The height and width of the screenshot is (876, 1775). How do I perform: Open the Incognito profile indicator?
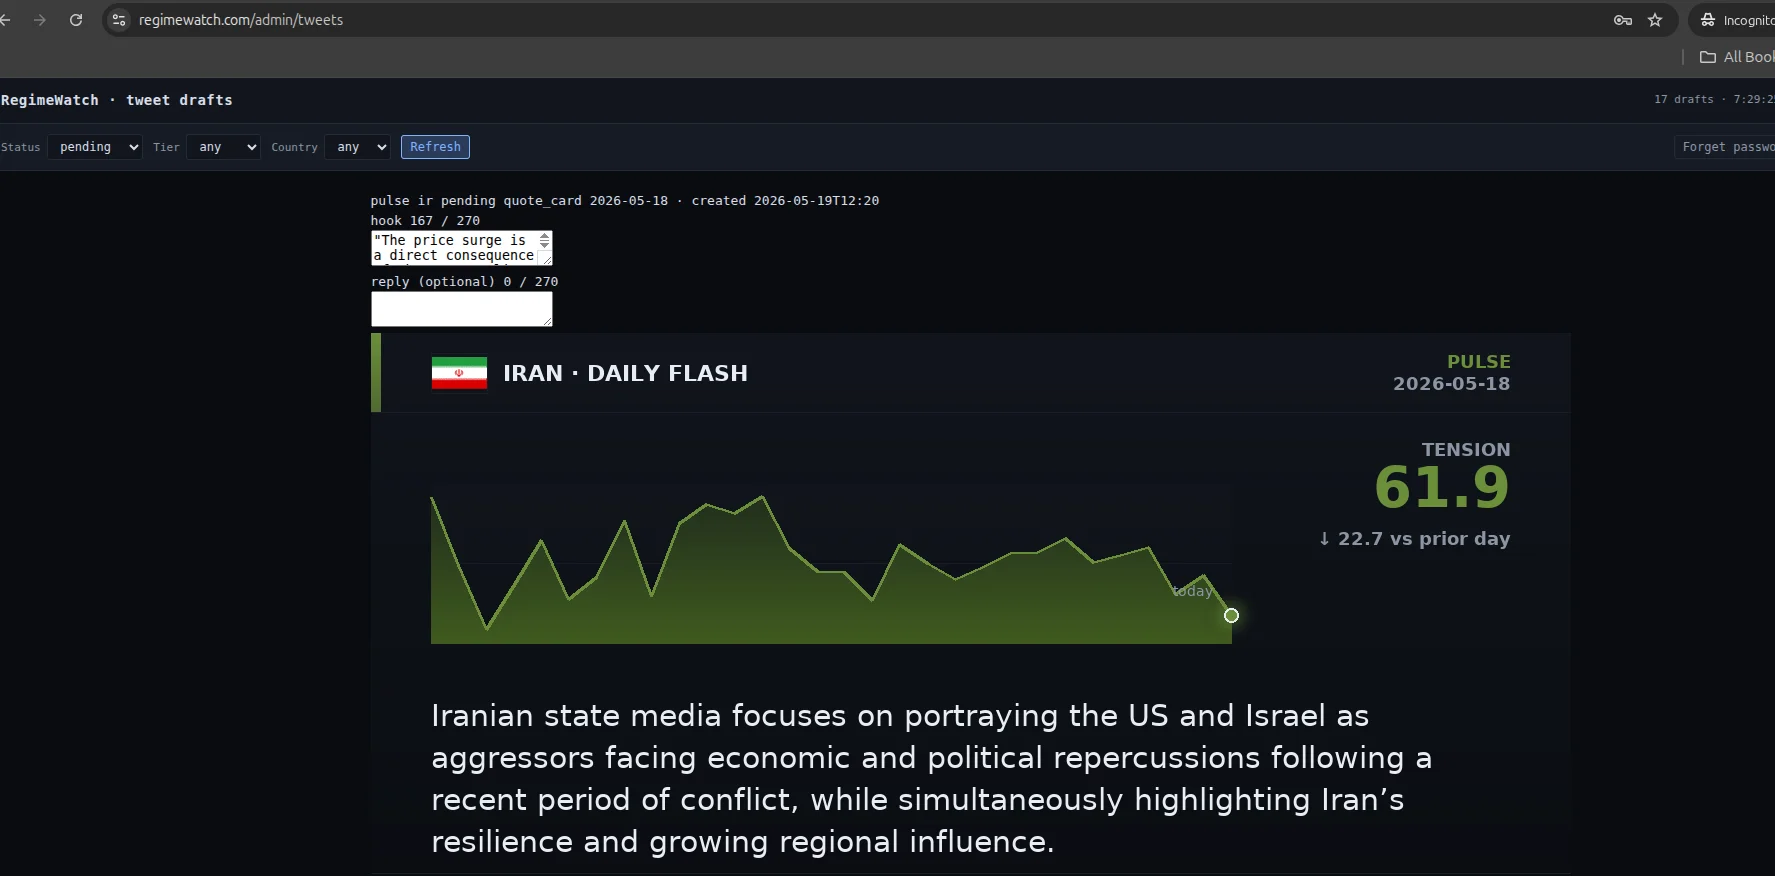click(x=1735, y=20)
